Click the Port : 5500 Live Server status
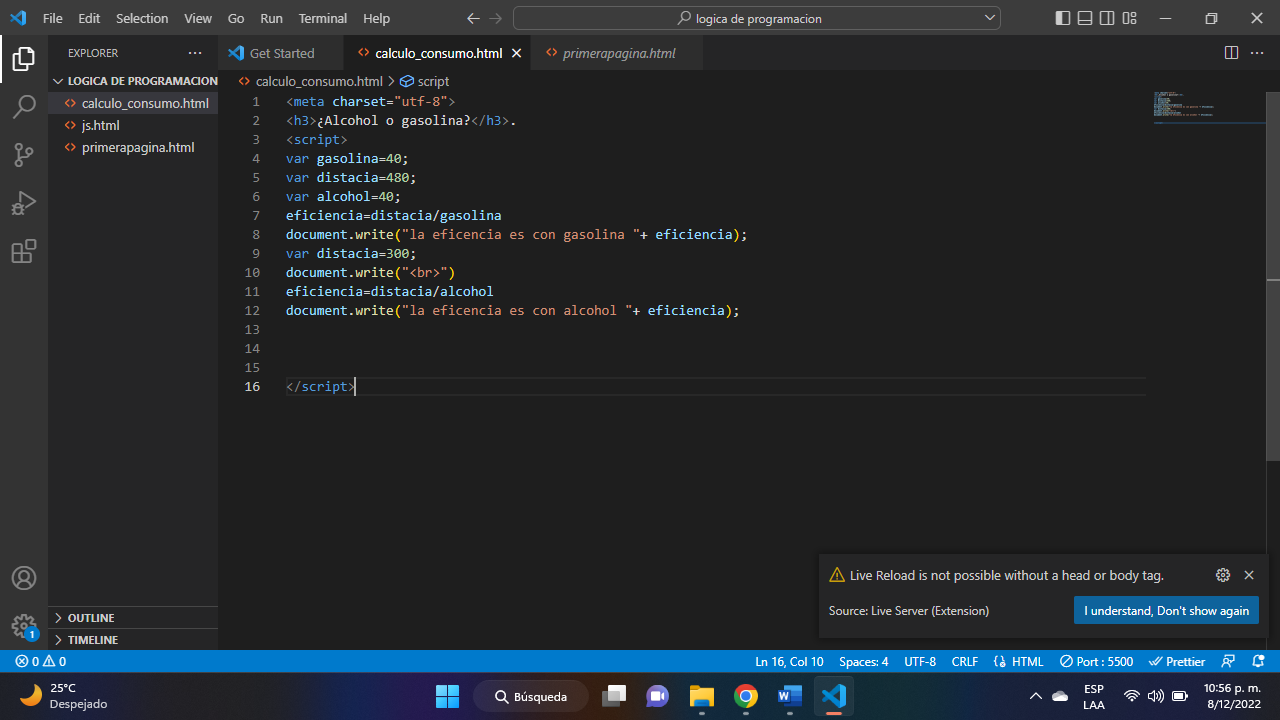This screenshot has width=1280, height=720. (x=1097, y=661)
